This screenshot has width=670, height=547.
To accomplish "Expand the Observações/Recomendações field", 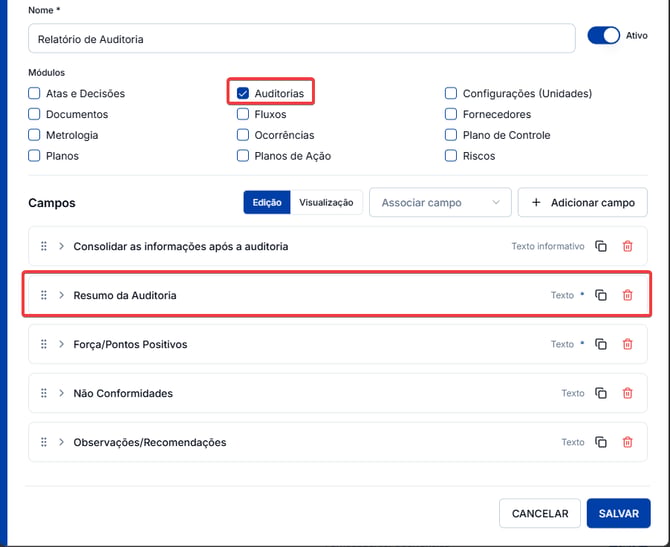I will click(61, 442).
